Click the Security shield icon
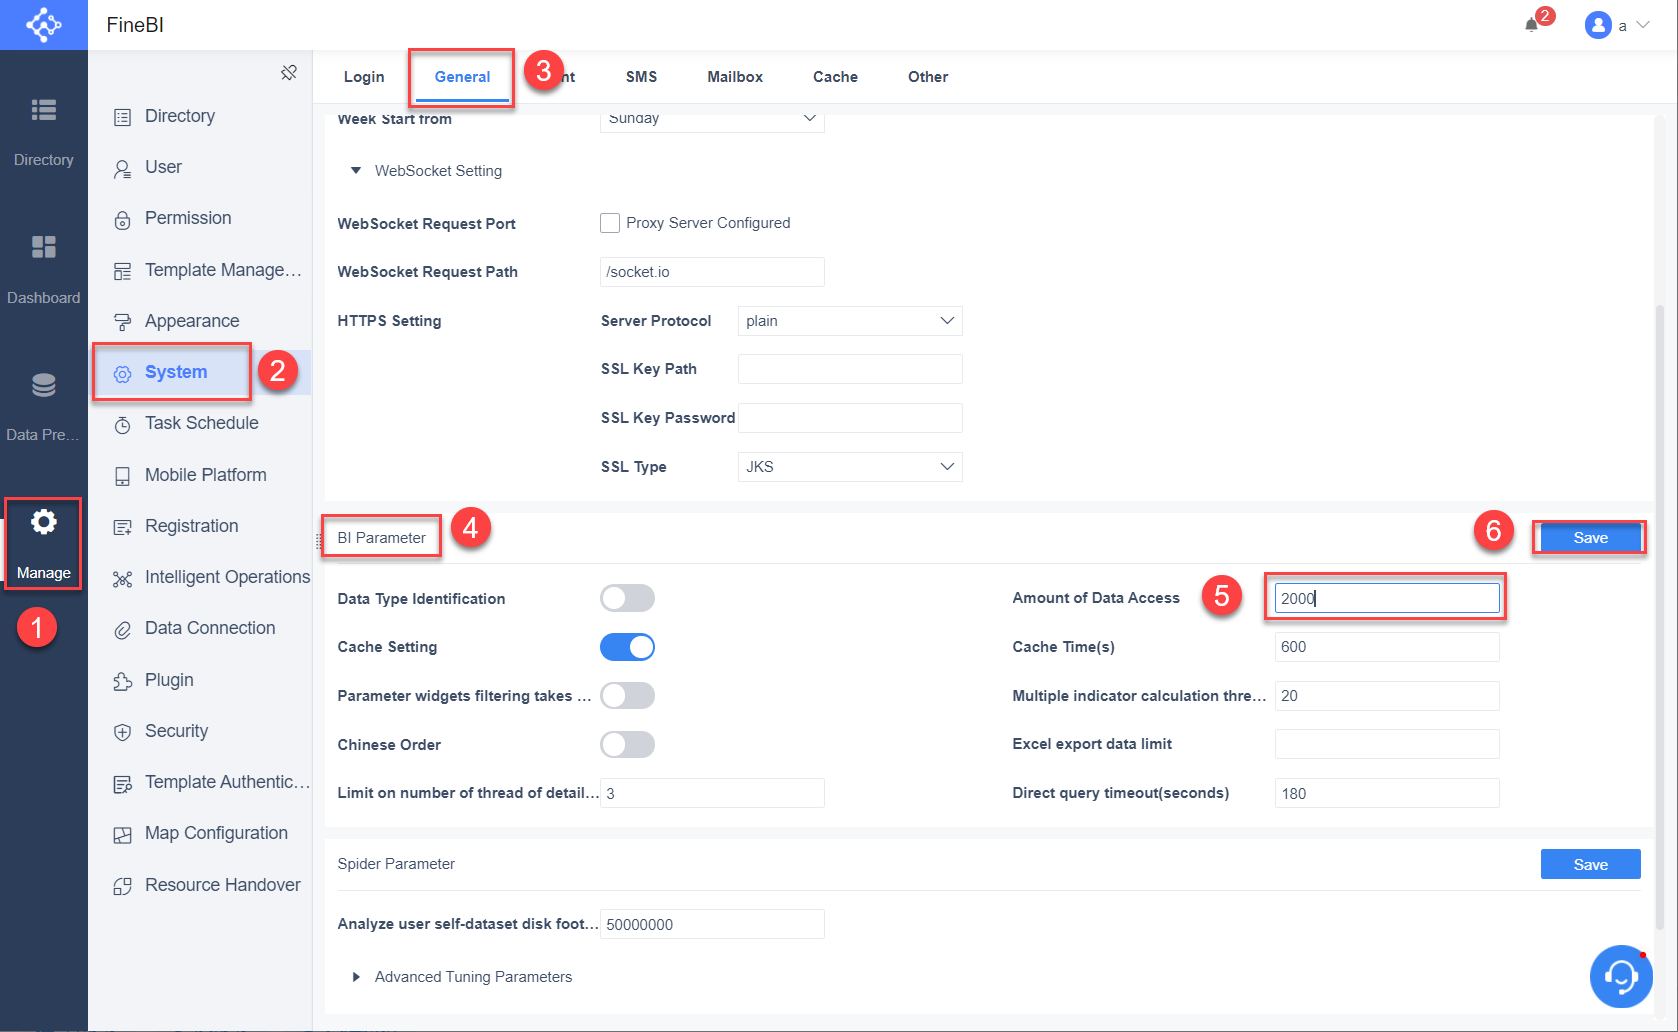1678x1032 pixels. pyautogui.click(x=122, y=732)
